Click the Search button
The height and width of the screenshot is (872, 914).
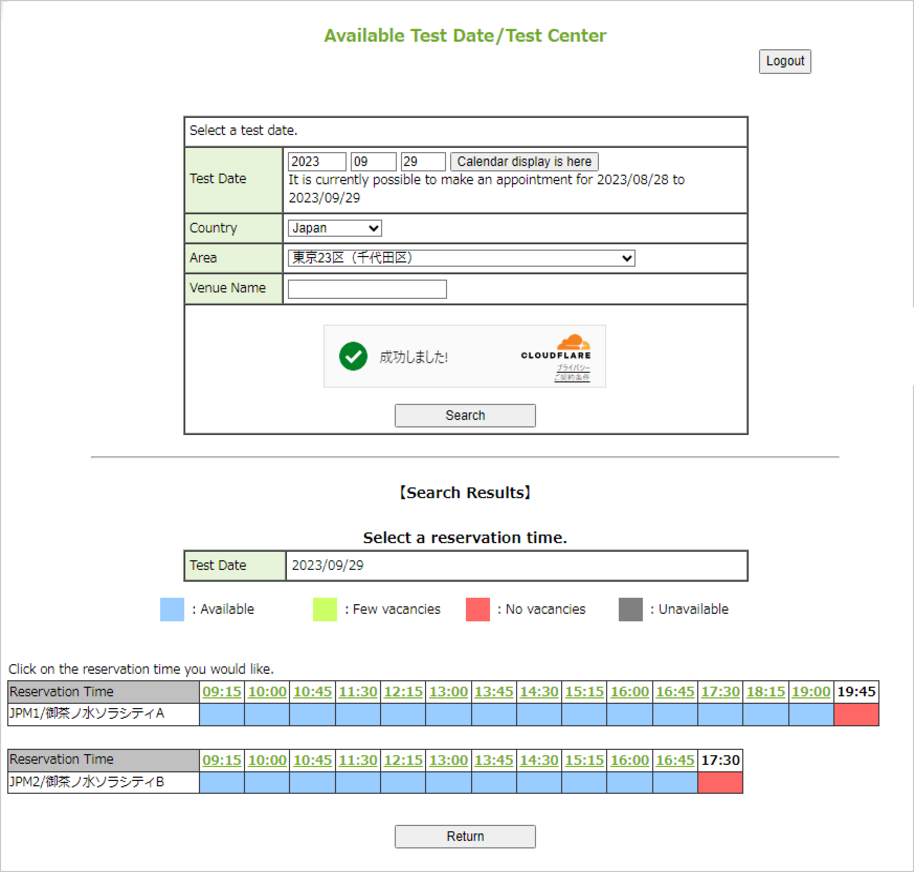coord(464,415)
